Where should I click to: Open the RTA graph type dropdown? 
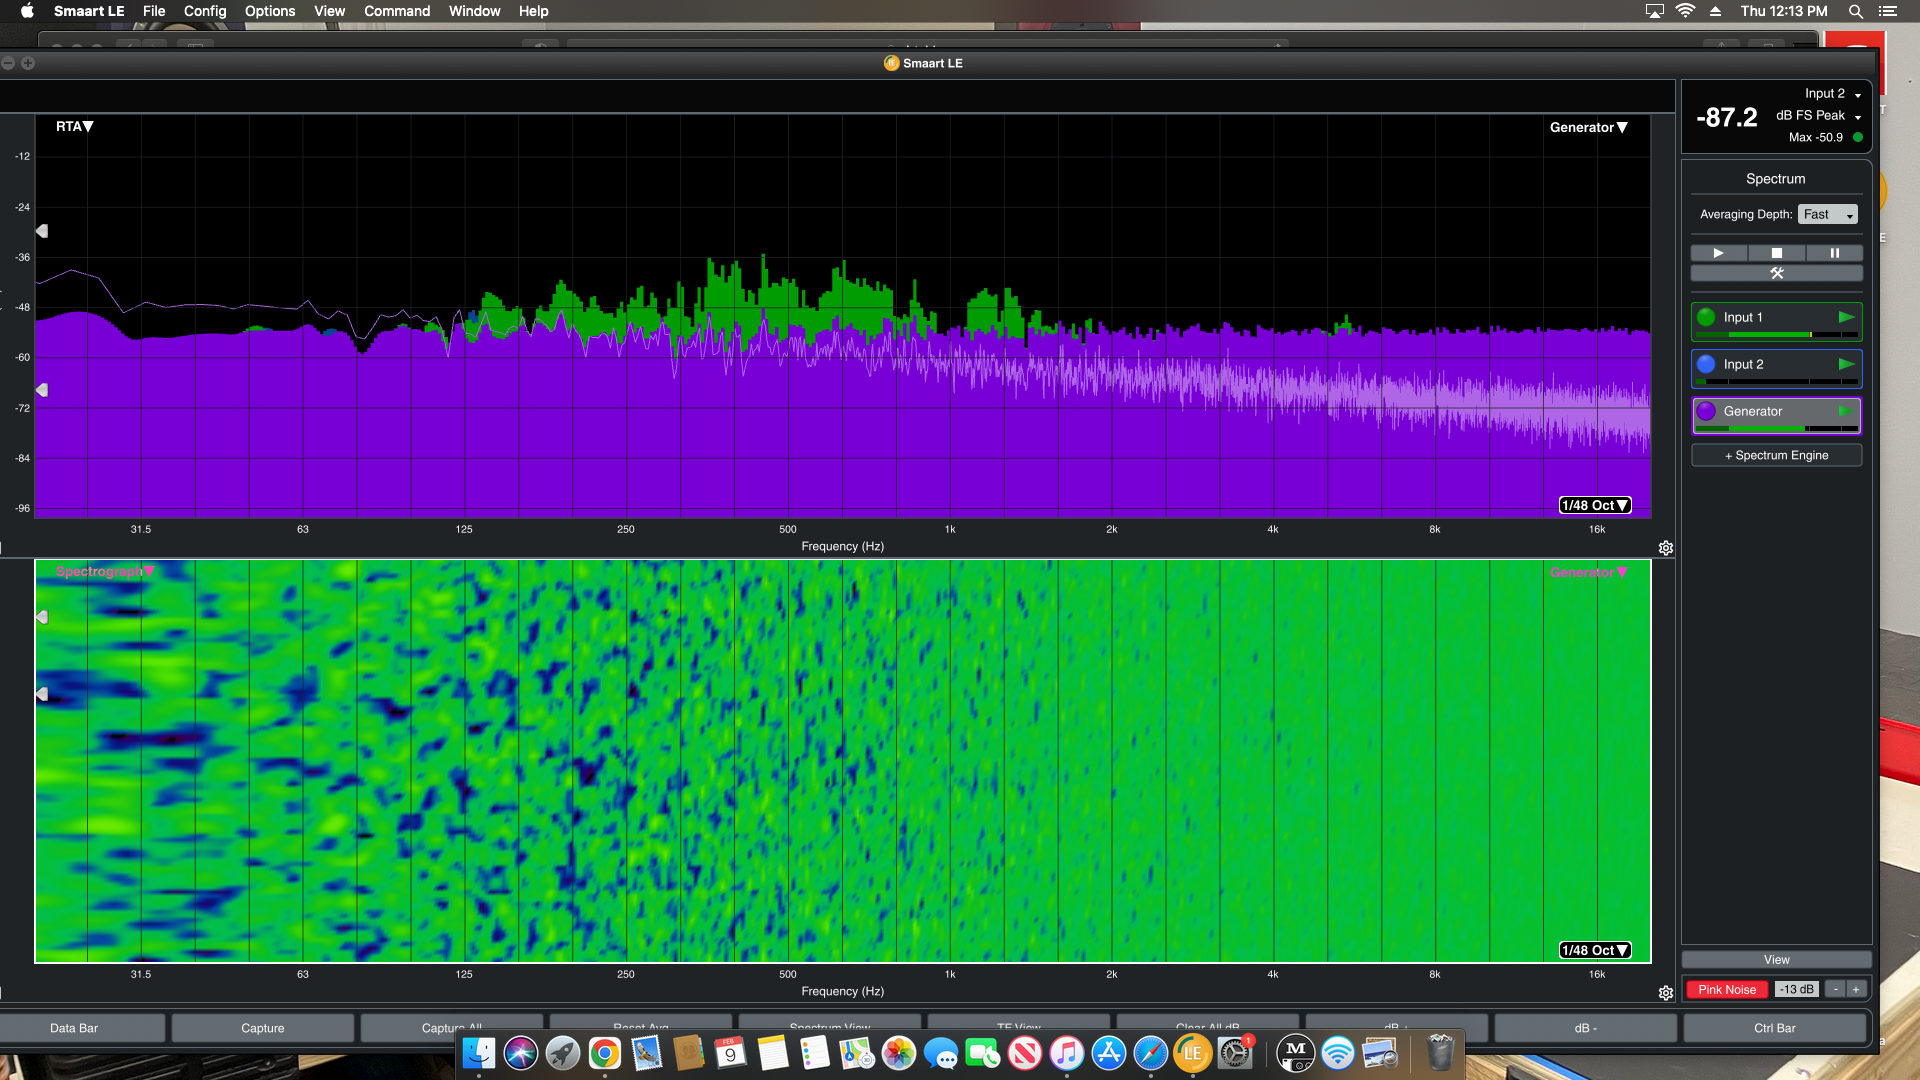coord(74,126)
